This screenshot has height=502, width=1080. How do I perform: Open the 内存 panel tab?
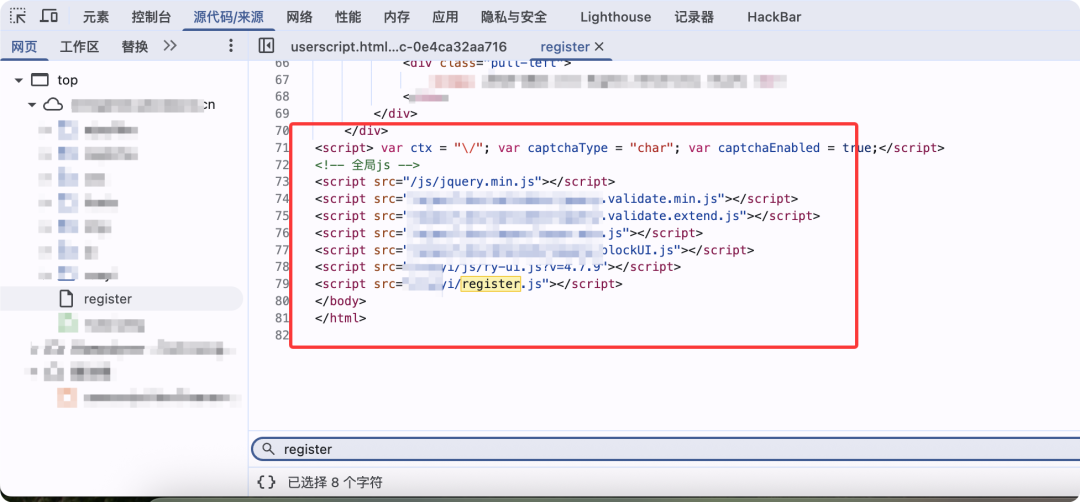tap(397, 17)
